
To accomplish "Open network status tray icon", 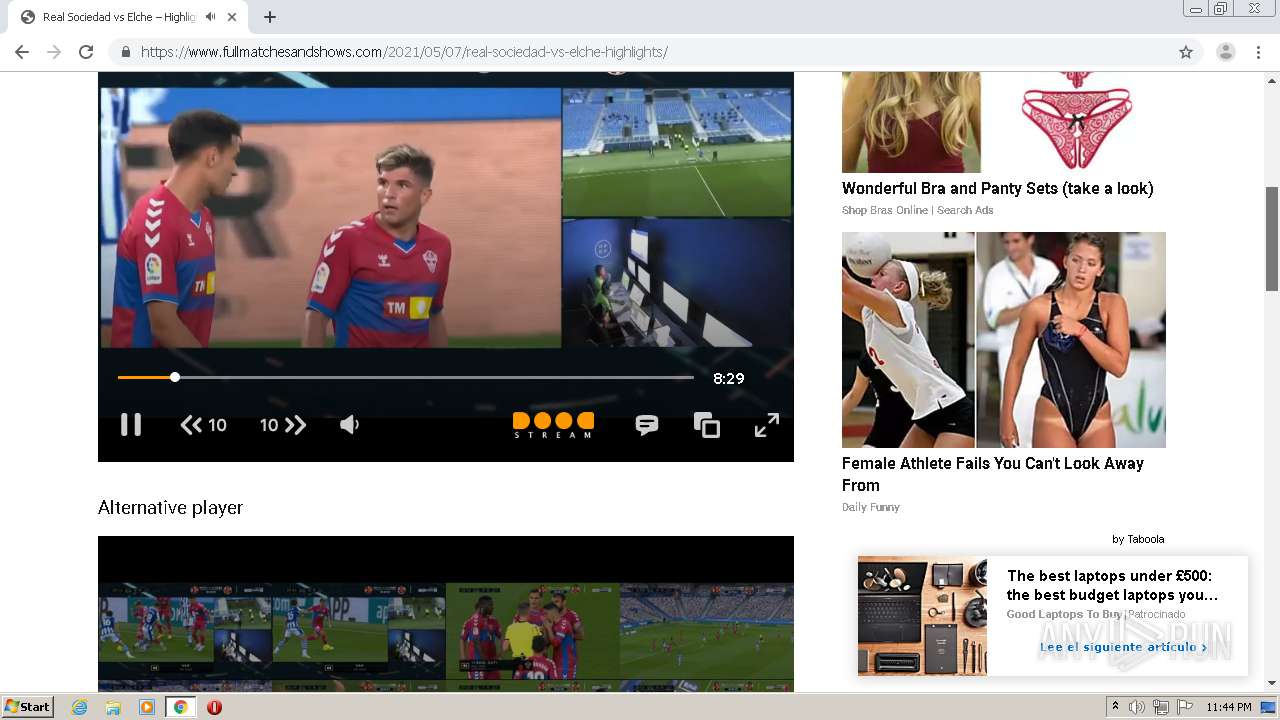I will coord(1161,707).
